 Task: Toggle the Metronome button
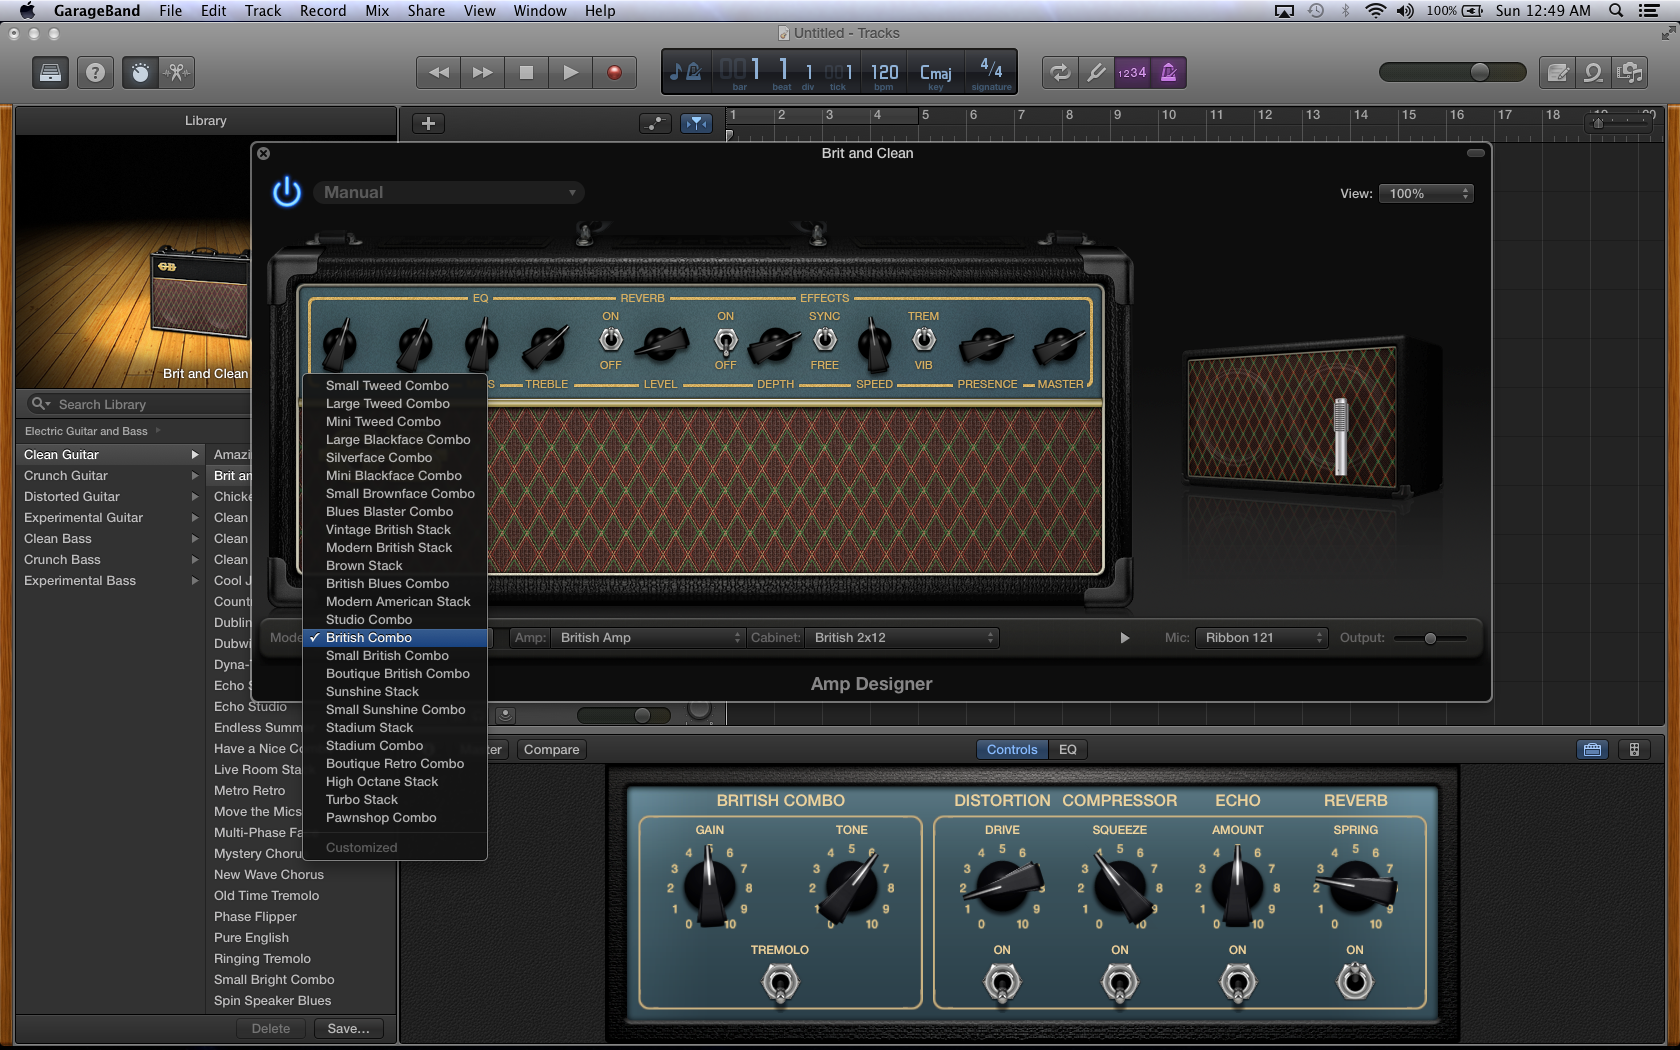[x=1168, y=72]
